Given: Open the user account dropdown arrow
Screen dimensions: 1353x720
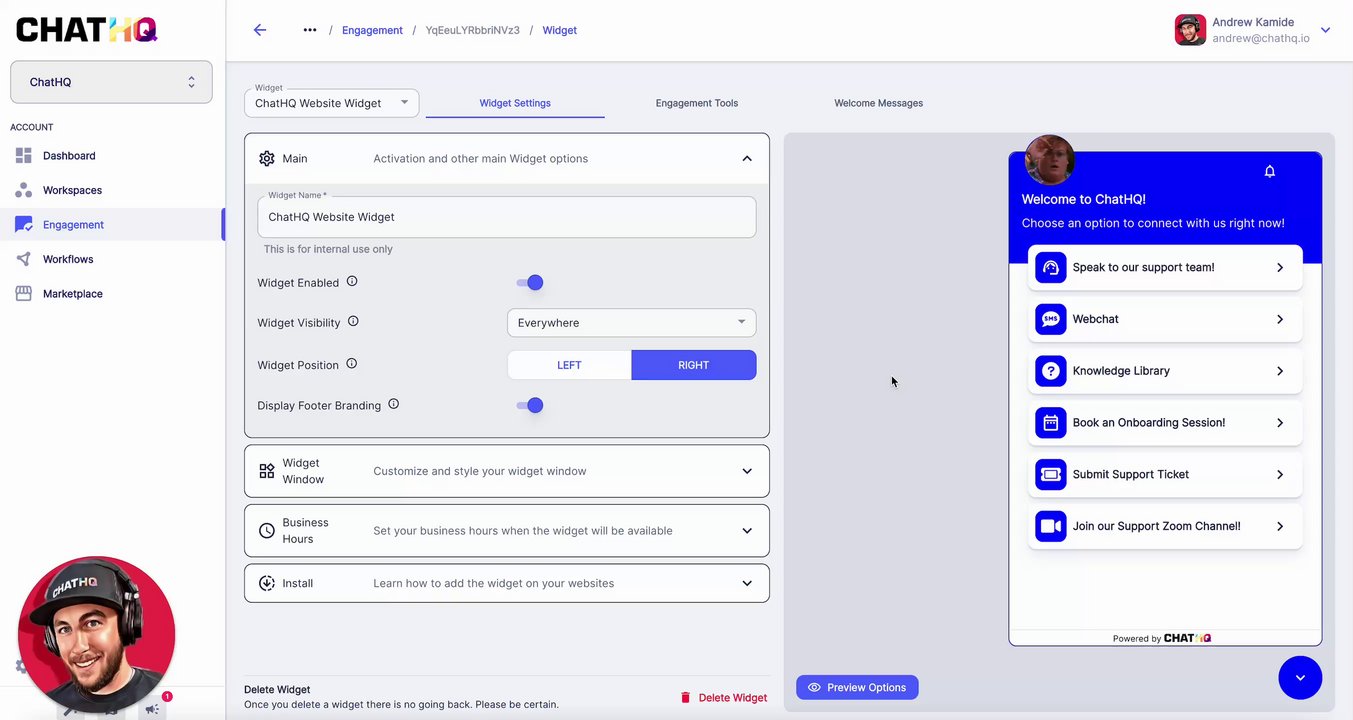Looking at the screenshot, I should [x=1325, y=30].
